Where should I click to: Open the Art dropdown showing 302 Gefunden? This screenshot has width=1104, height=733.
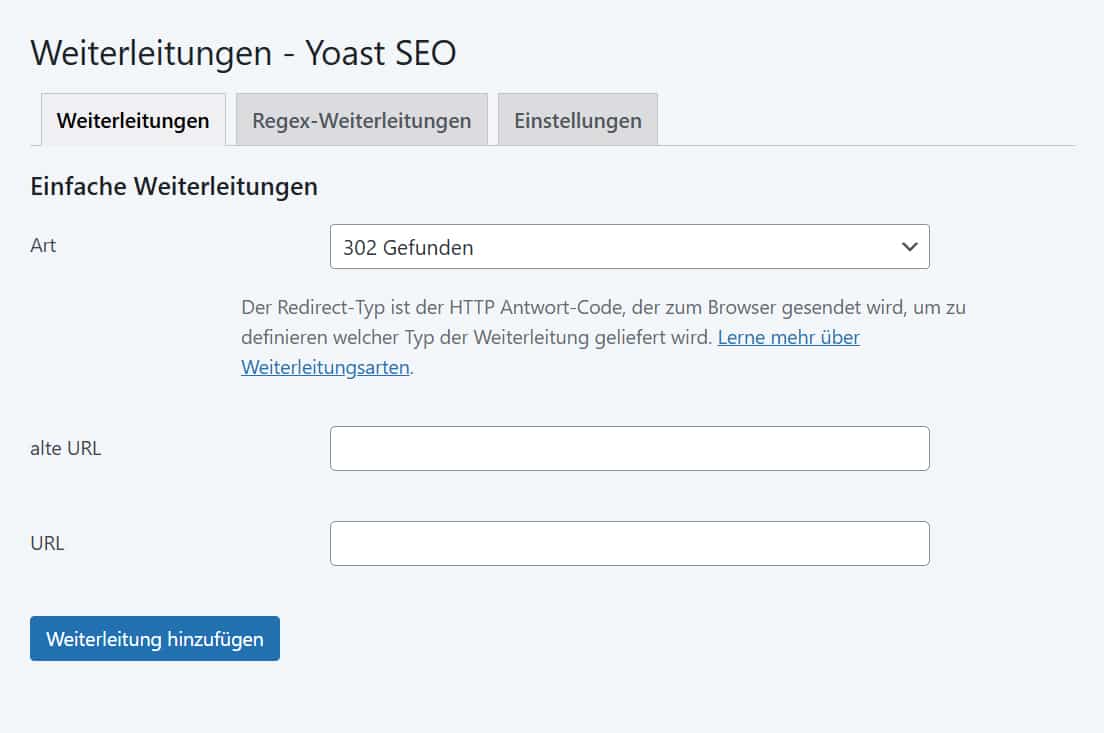tap(629, 246)
